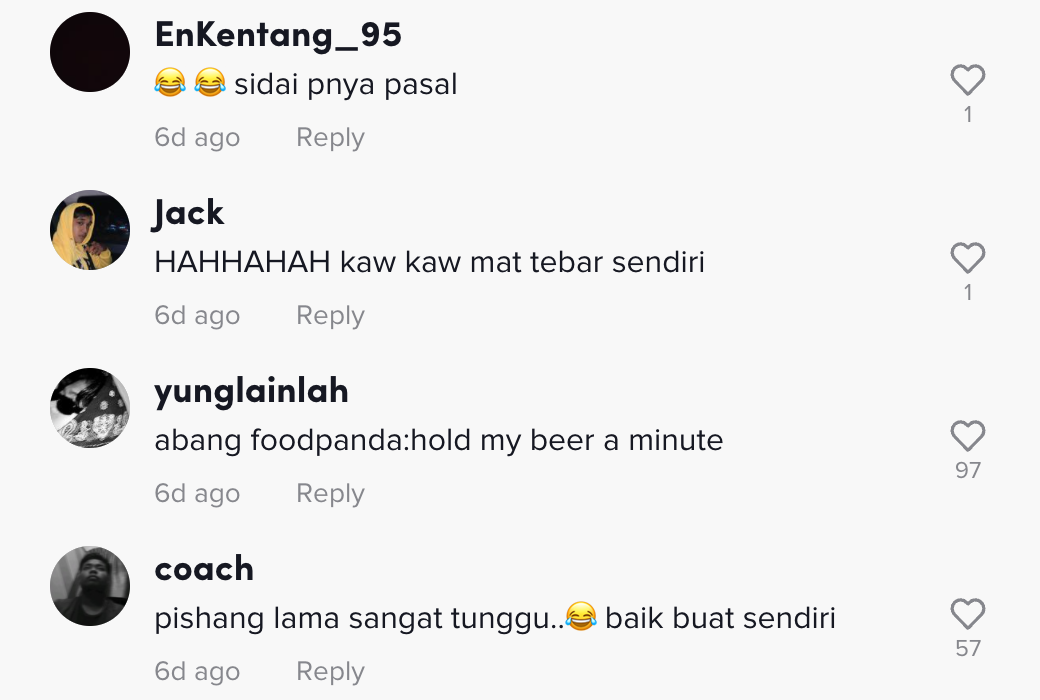Image resolution: width=1040 pixels, height=700 pixels.
Task: Click the 57 likes count
Action: (967, 648)
